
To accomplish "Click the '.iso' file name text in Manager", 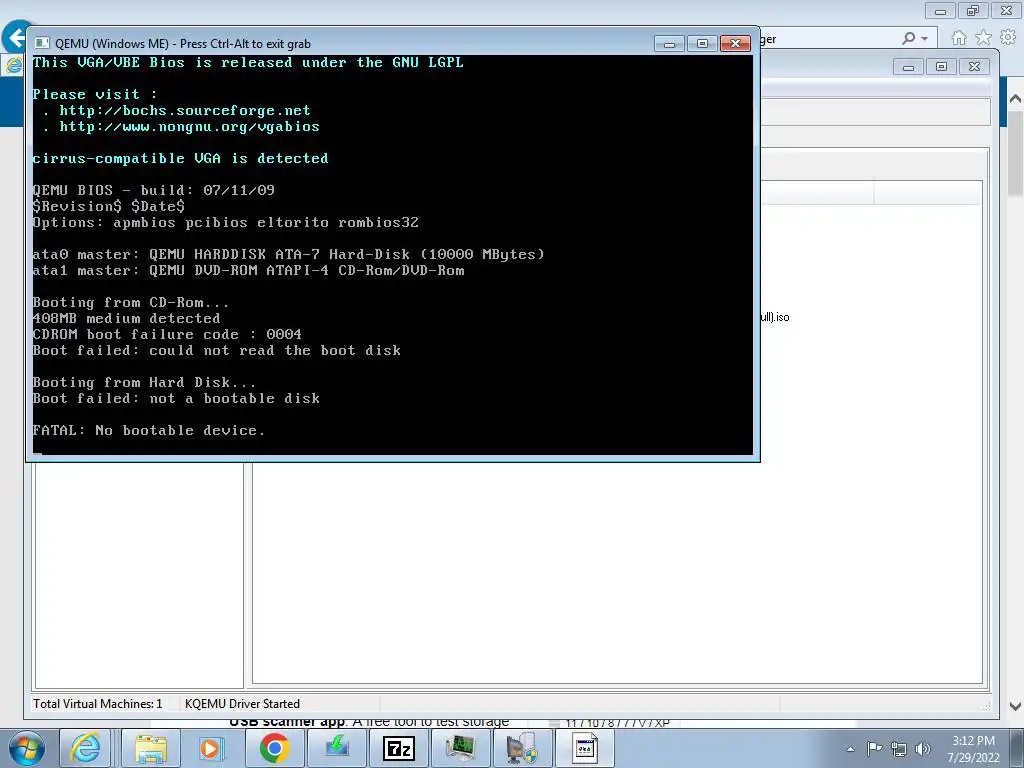I will coord(776,317).
